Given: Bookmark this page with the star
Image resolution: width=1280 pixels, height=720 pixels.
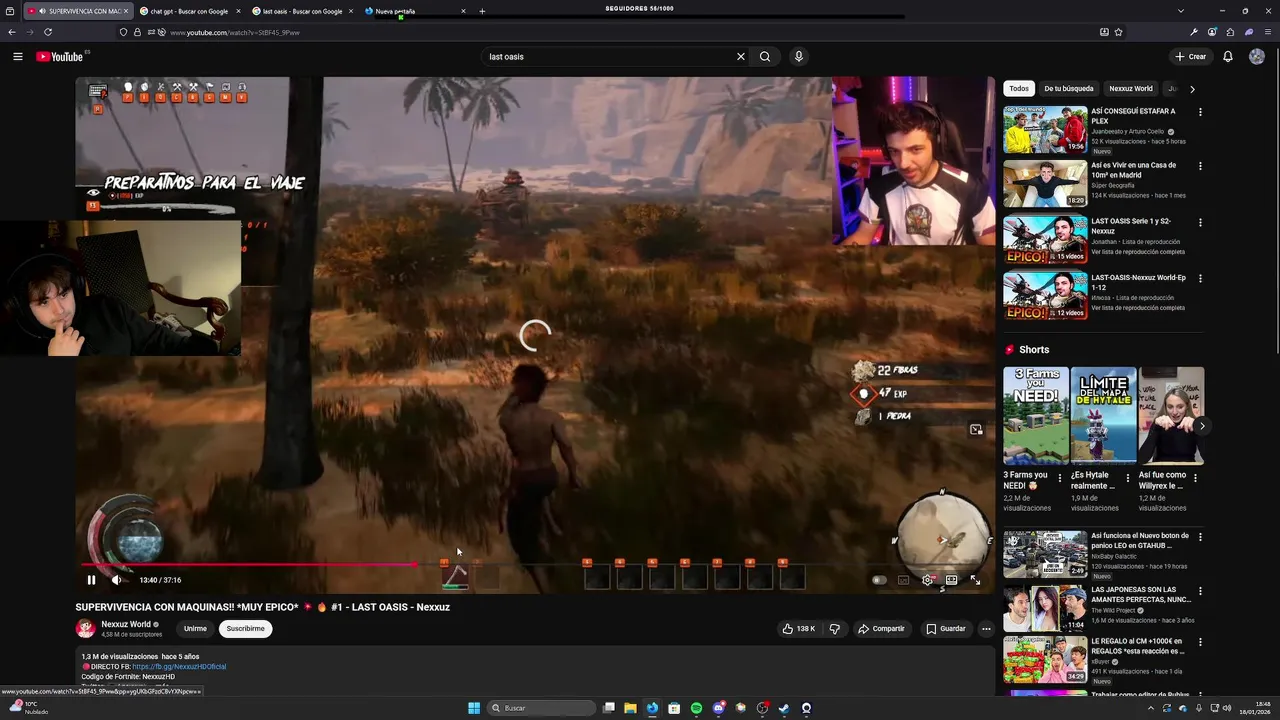Looking at the screenshot, I should point(1118,32).
